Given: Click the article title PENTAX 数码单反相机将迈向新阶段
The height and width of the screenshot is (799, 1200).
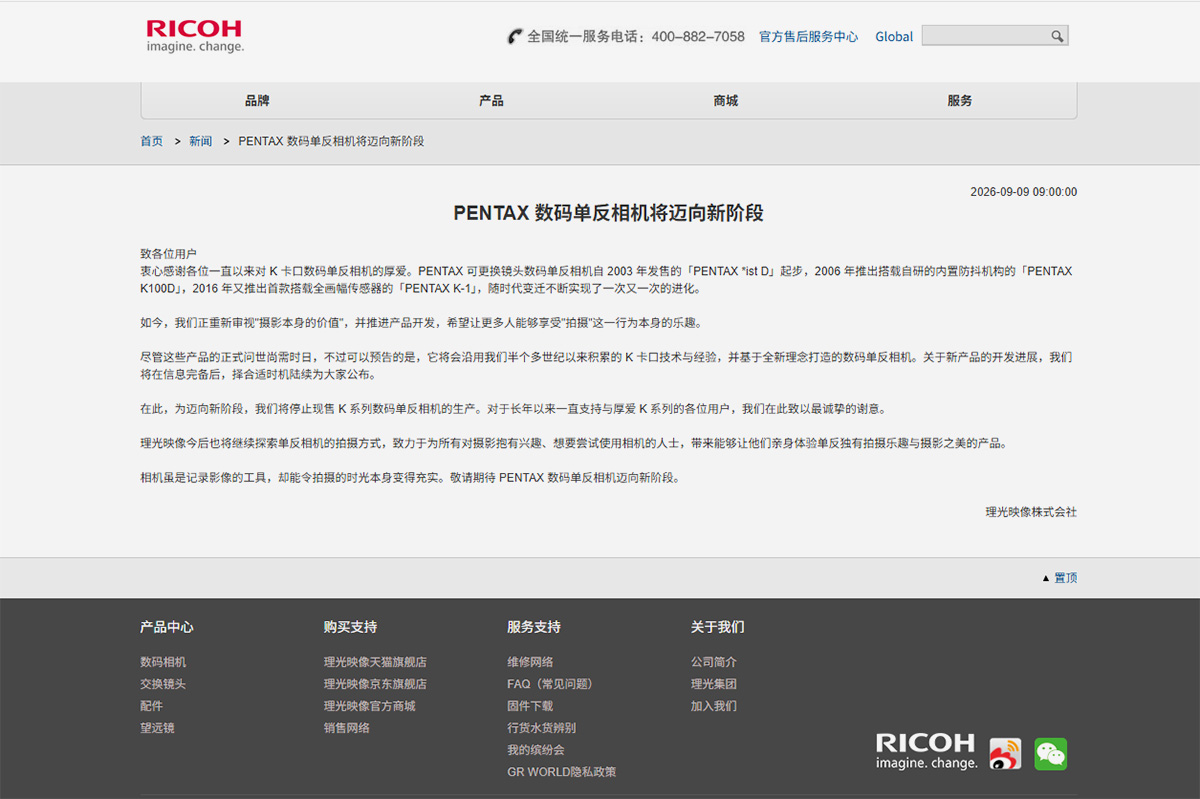Looking at the screenshot, I should pyautogui.click(x=608, y=213).
